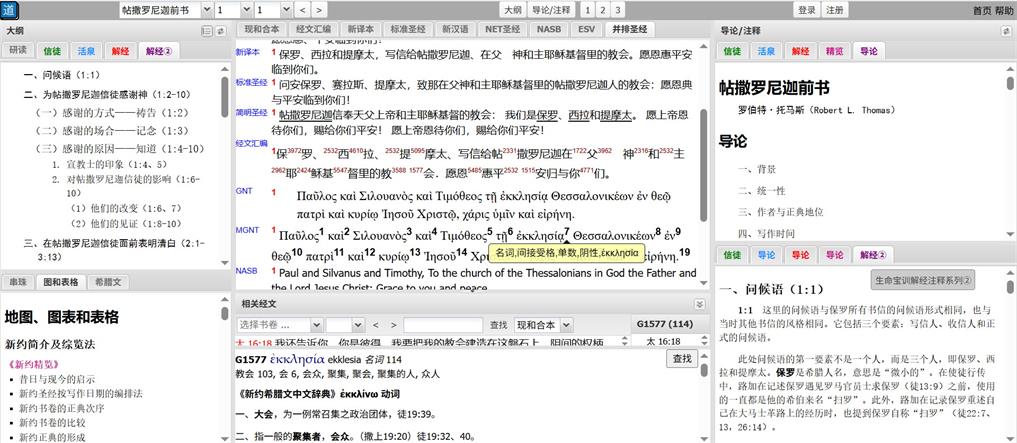Image resolution: width=1017 pixels, height=443 pixels.
Task: Switch to the 新汉语 tab
Action: click(x=455, y=29)
